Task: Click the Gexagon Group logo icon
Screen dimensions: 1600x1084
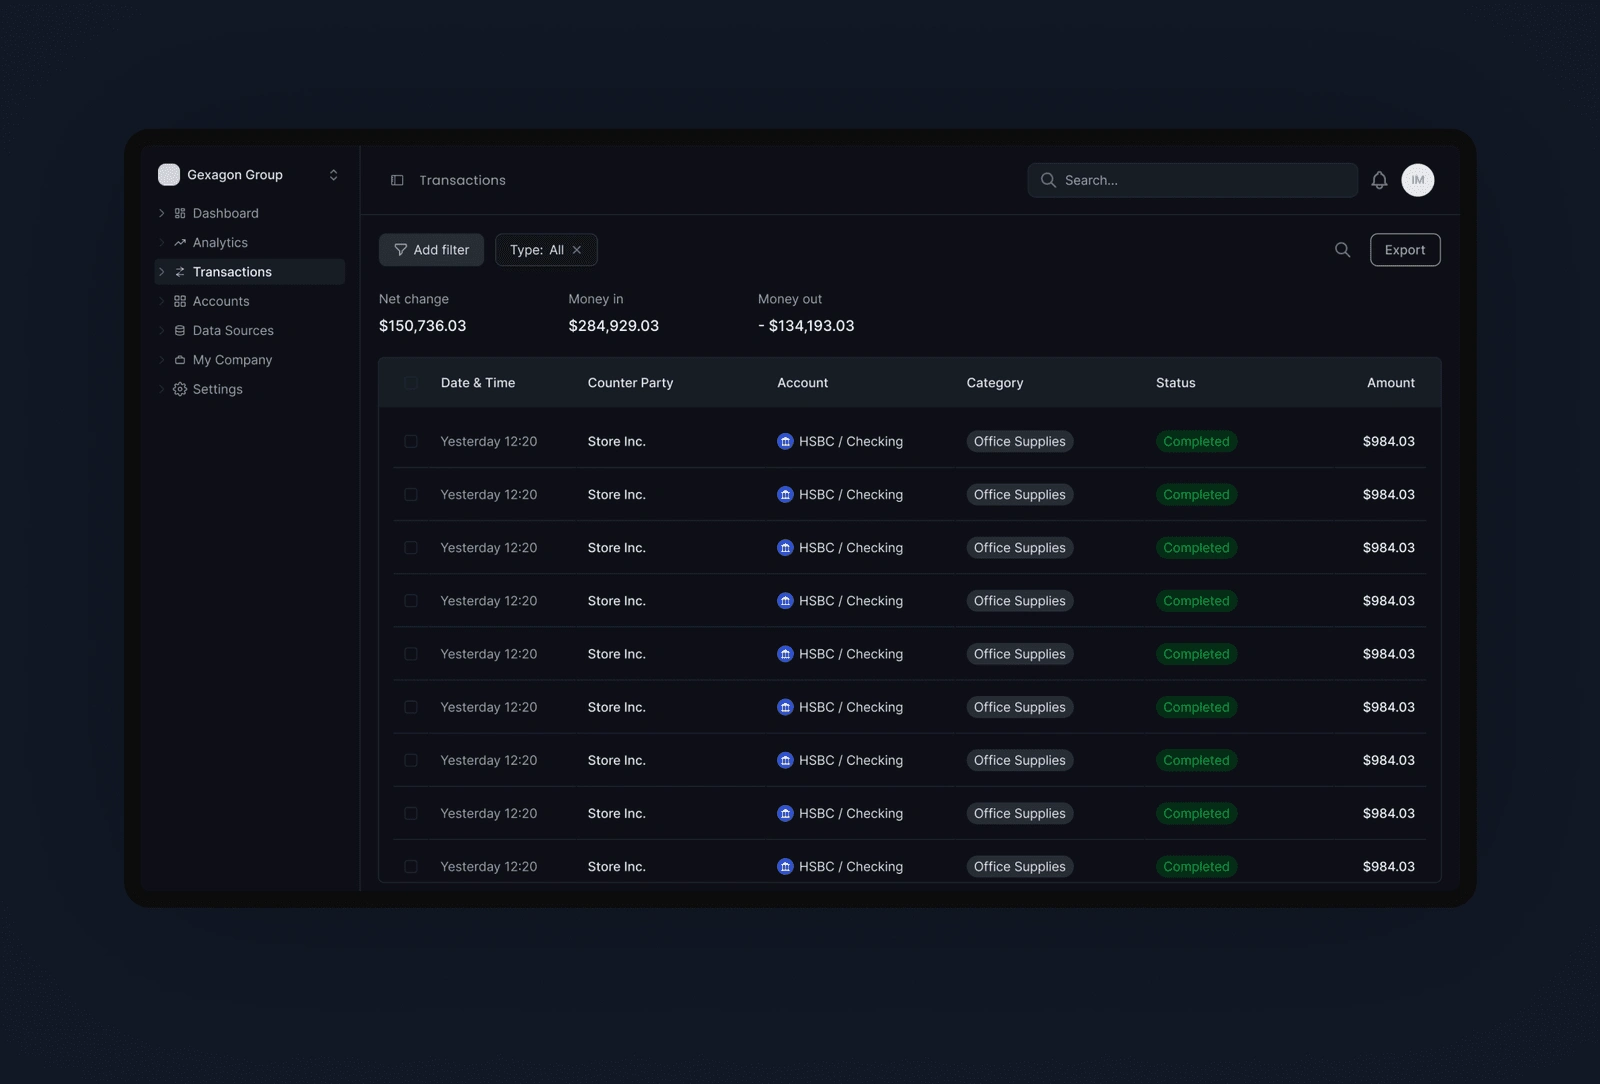Action: pos(169,175)
